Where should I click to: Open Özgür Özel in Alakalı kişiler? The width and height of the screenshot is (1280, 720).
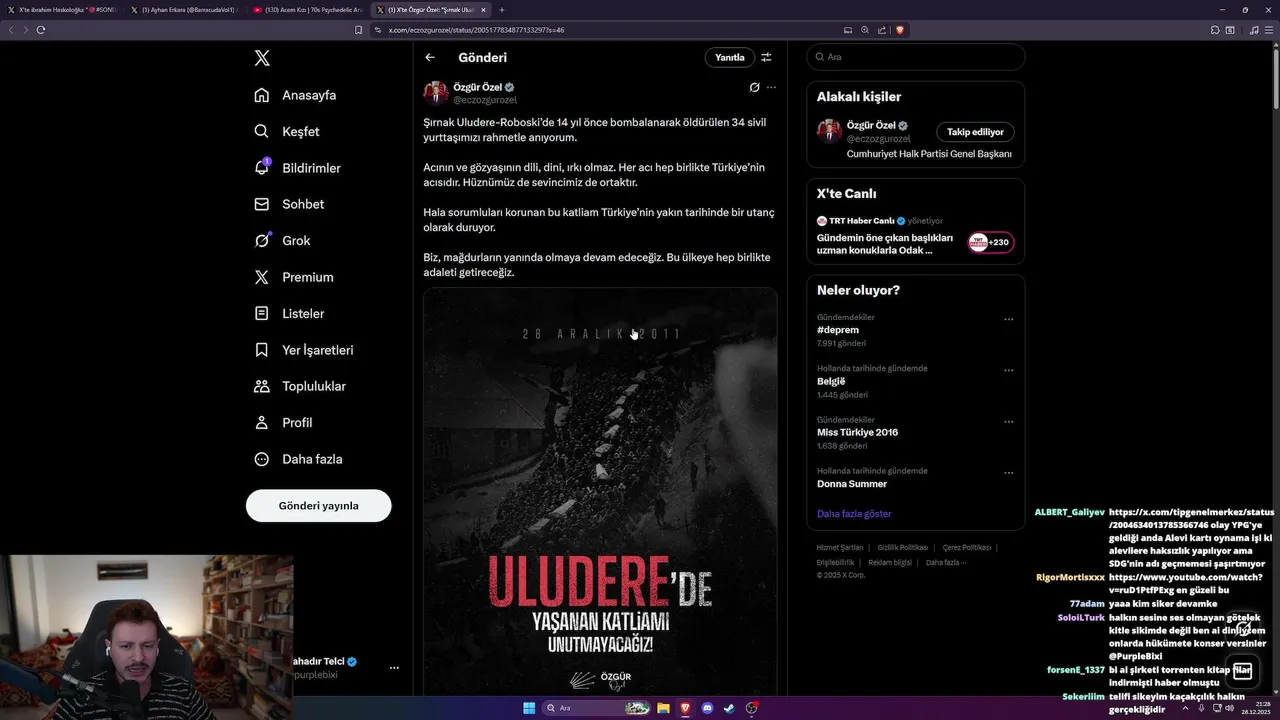click(x=872, y=125)
